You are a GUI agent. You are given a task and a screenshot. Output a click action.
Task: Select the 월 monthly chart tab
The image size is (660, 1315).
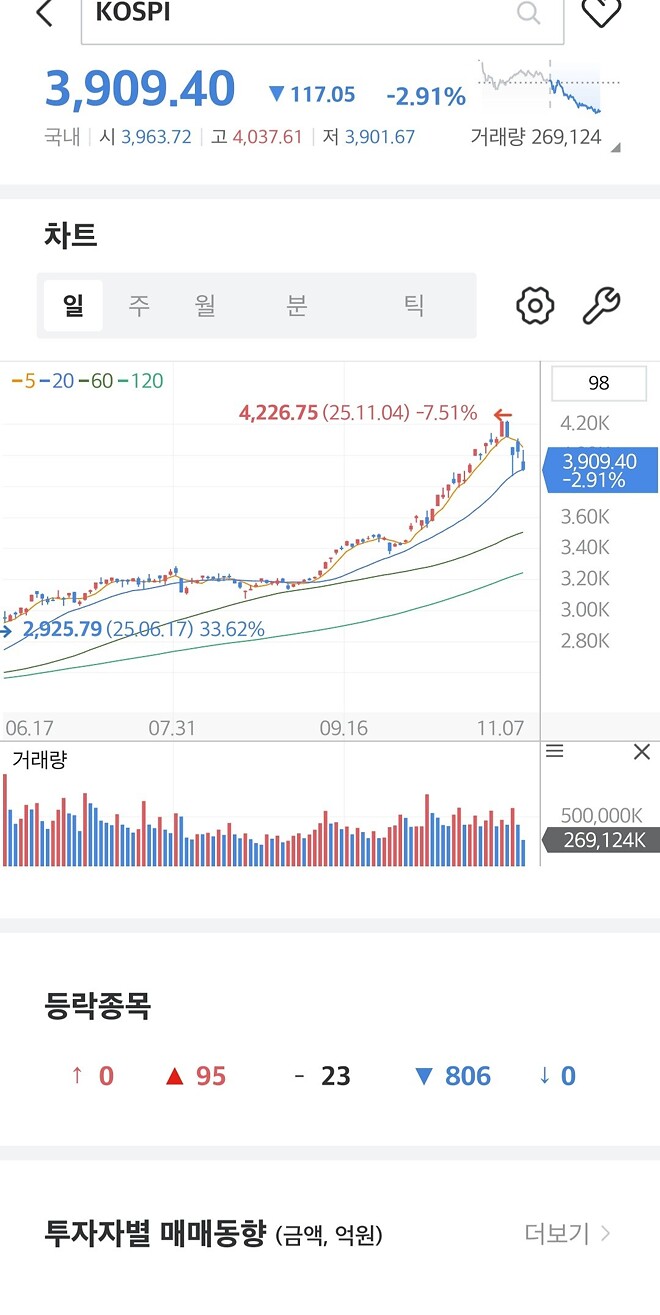tap(206, 305)
